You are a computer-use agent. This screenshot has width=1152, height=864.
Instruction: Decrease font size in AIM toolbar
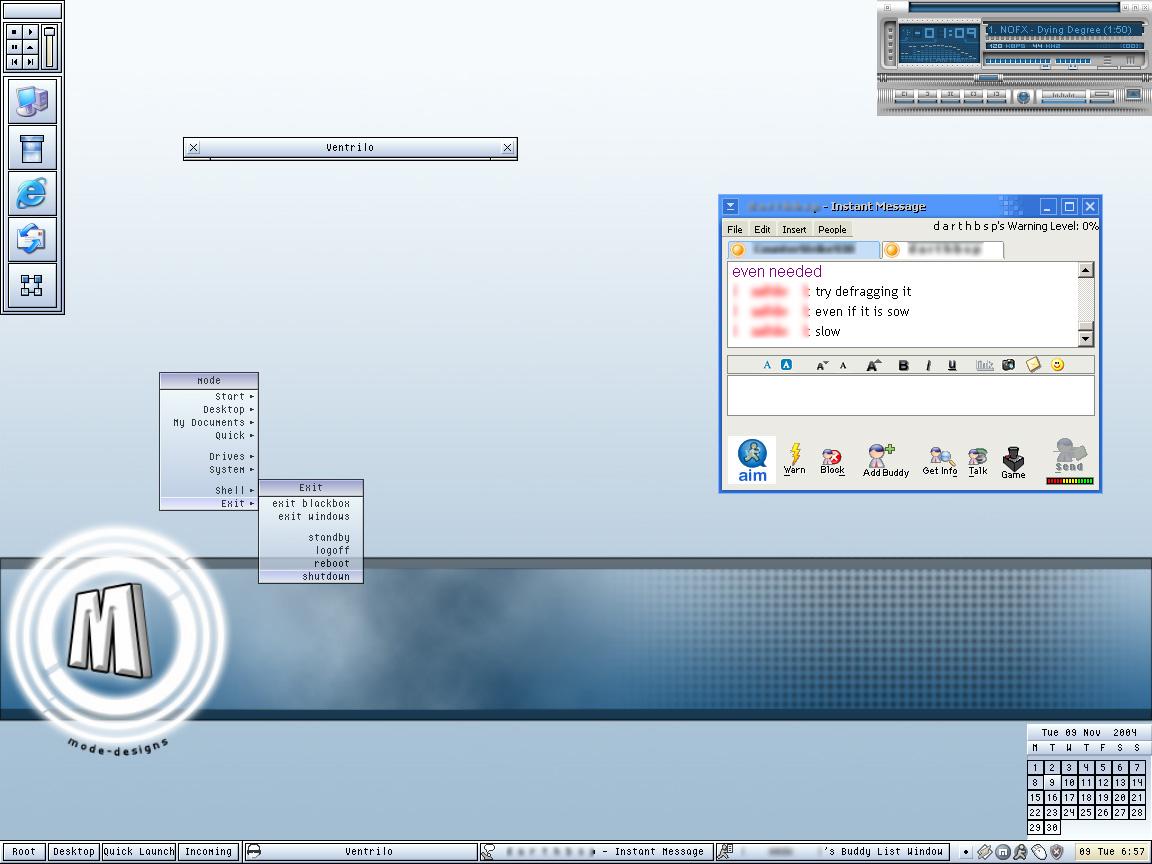(822, 365)
